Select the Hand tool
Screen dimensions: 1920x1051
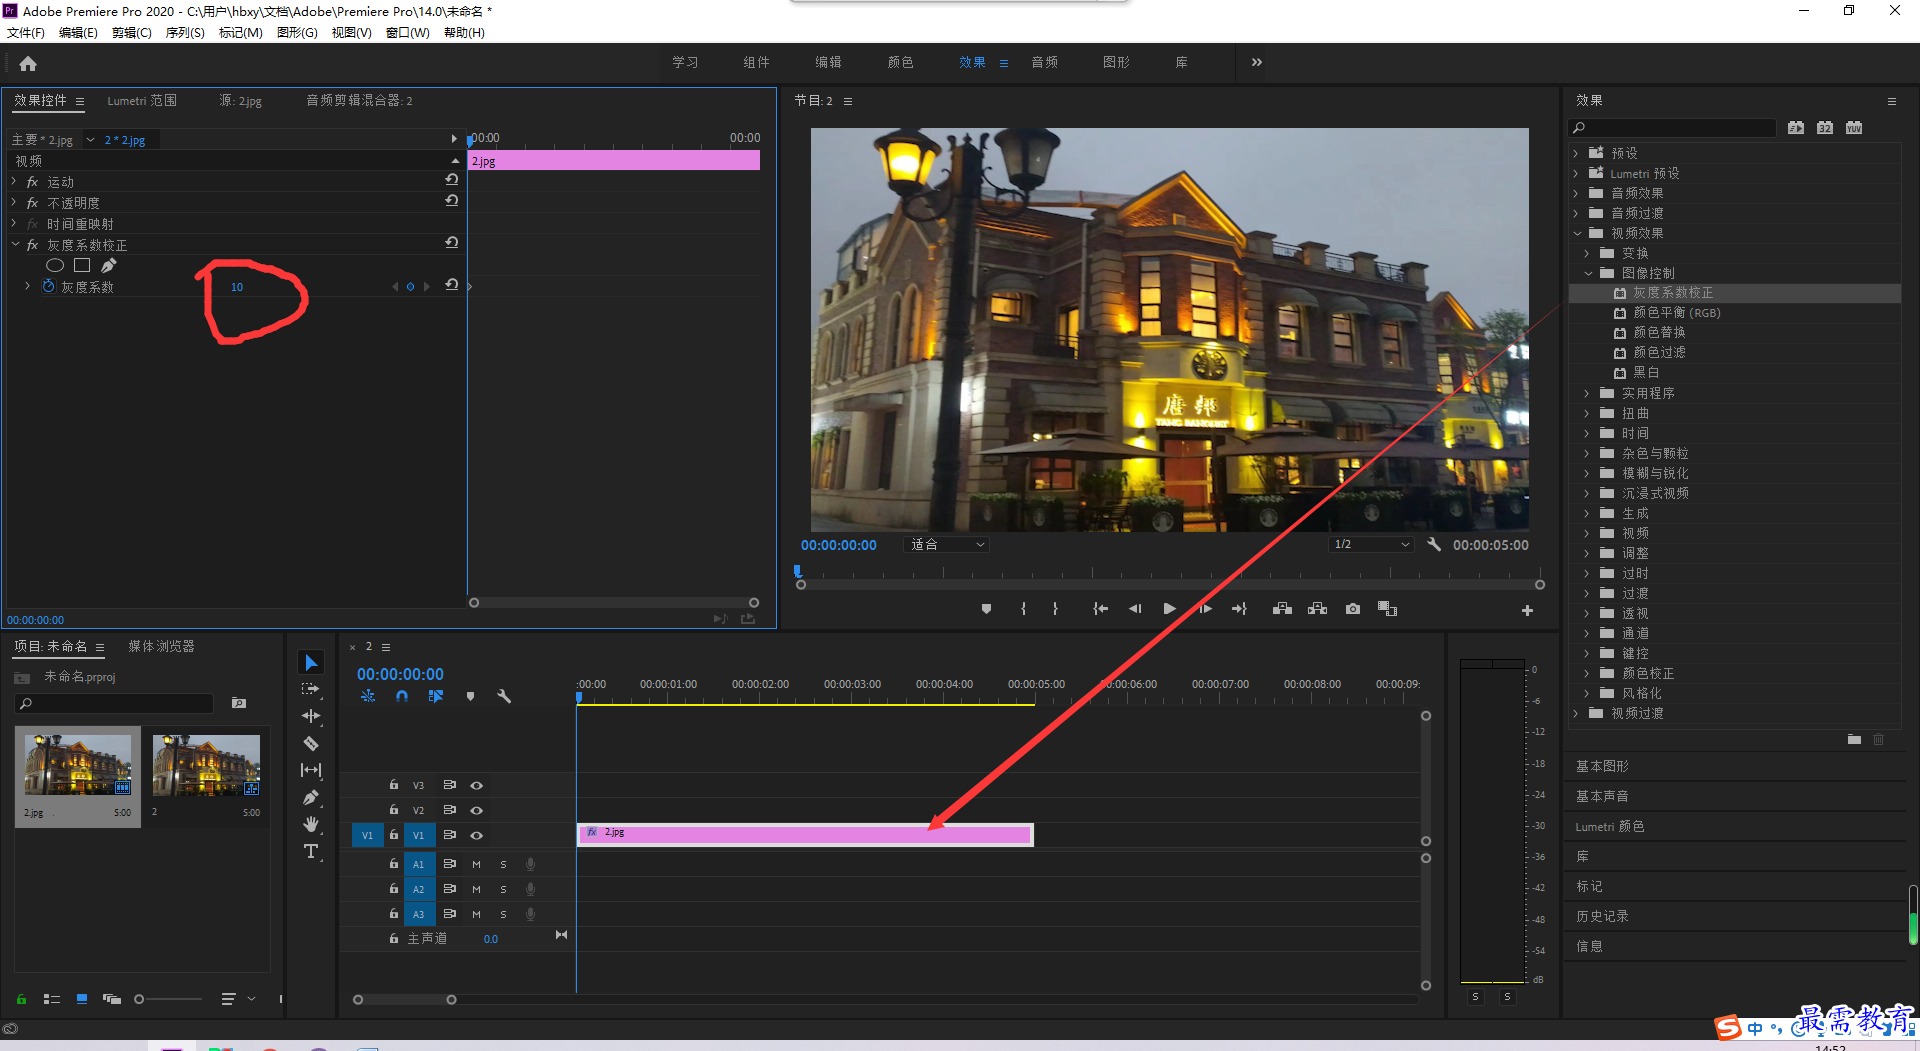(x=311, y=824)
